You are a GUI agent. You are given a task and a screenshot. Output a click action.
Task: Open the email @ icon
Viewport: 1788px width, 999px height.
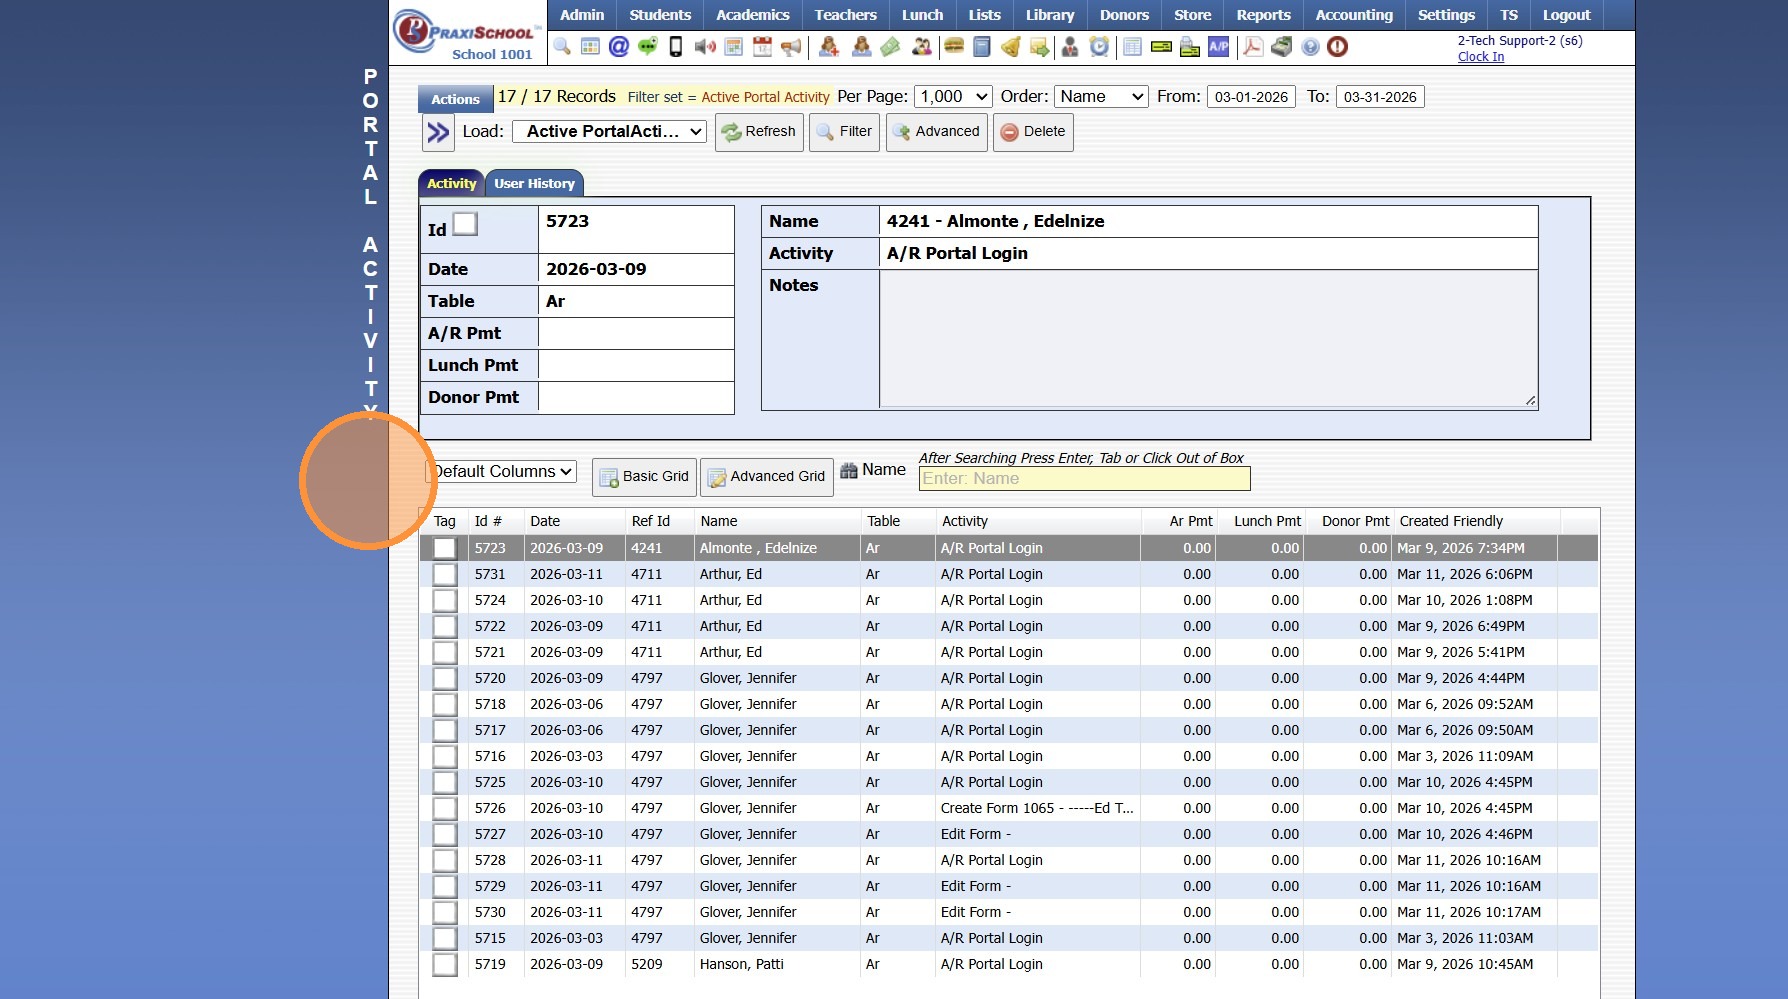tap(619, 46)
